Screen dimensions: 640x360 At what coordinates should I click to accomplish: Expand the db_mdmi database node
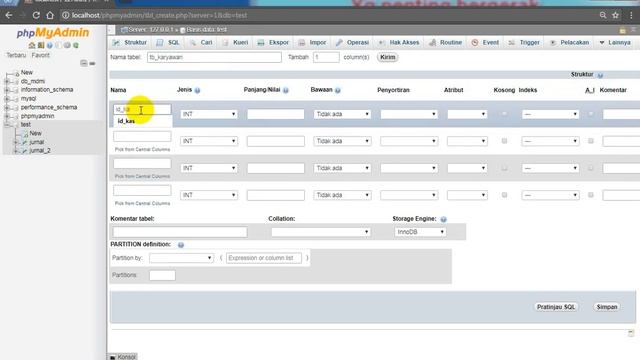coord(7,82)
